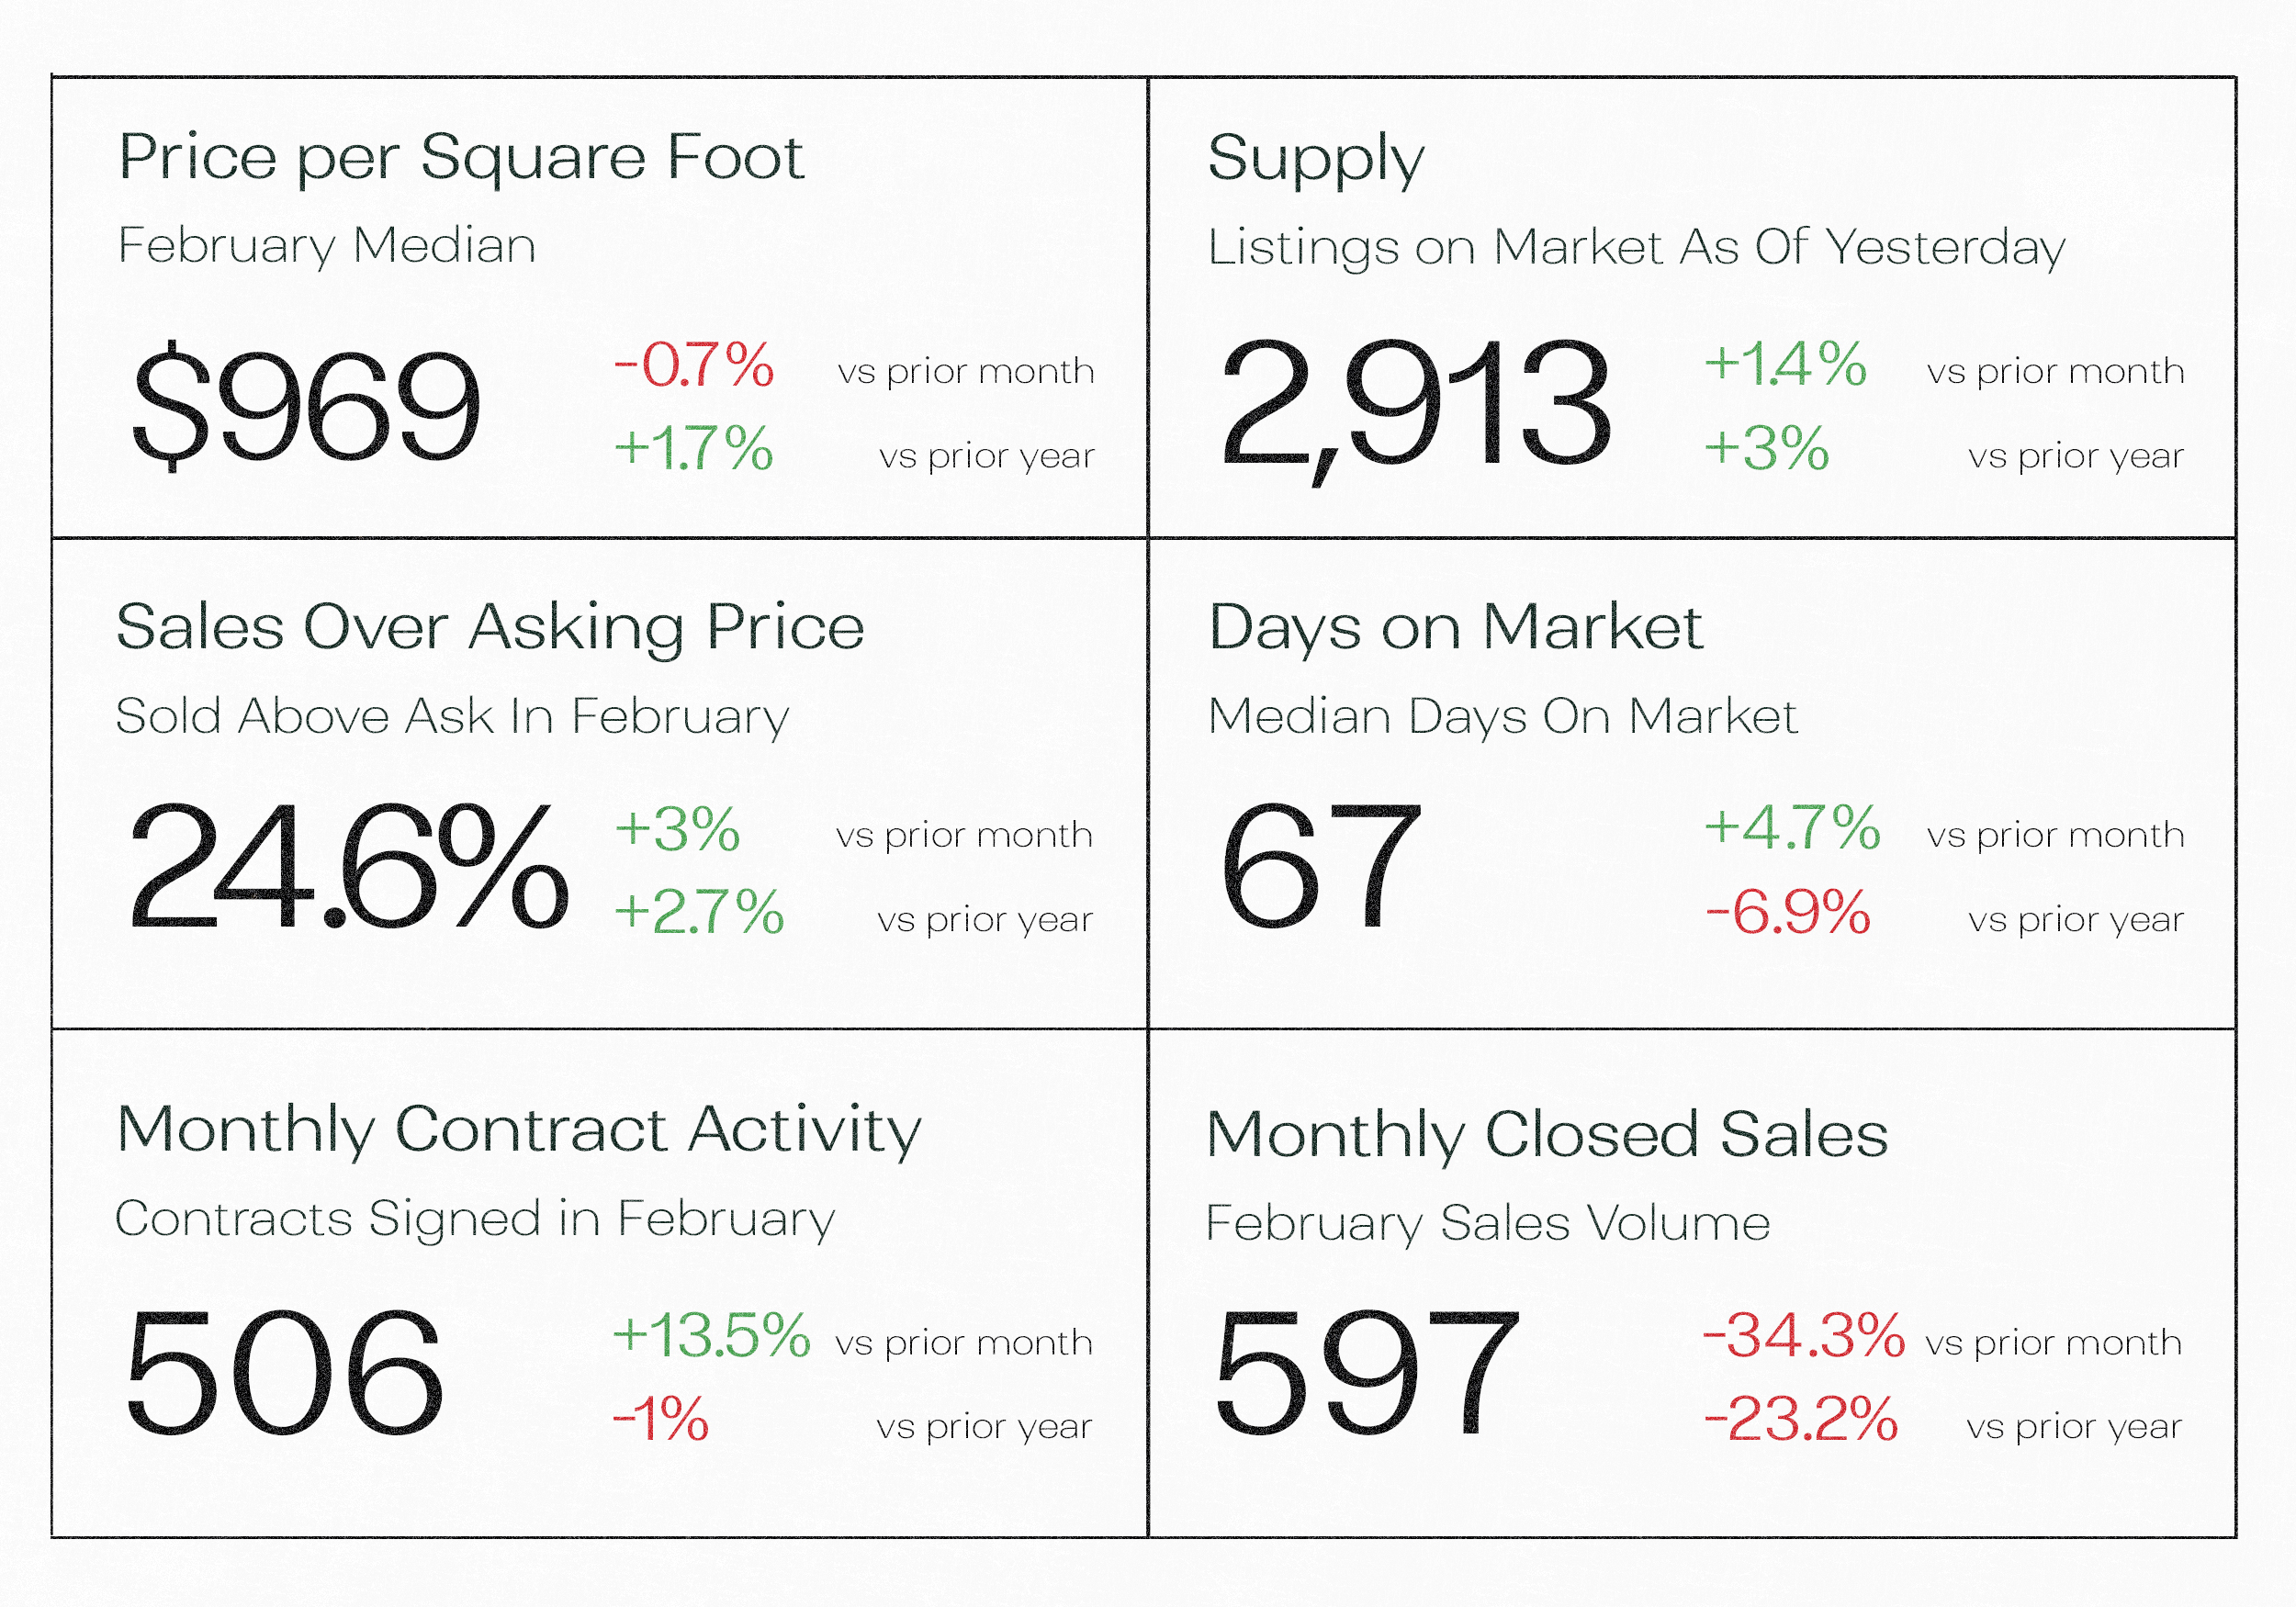The image size is (2296, 1607).
Task: Click the Sales Over Asking Price heading
Action: pos(490,628)
